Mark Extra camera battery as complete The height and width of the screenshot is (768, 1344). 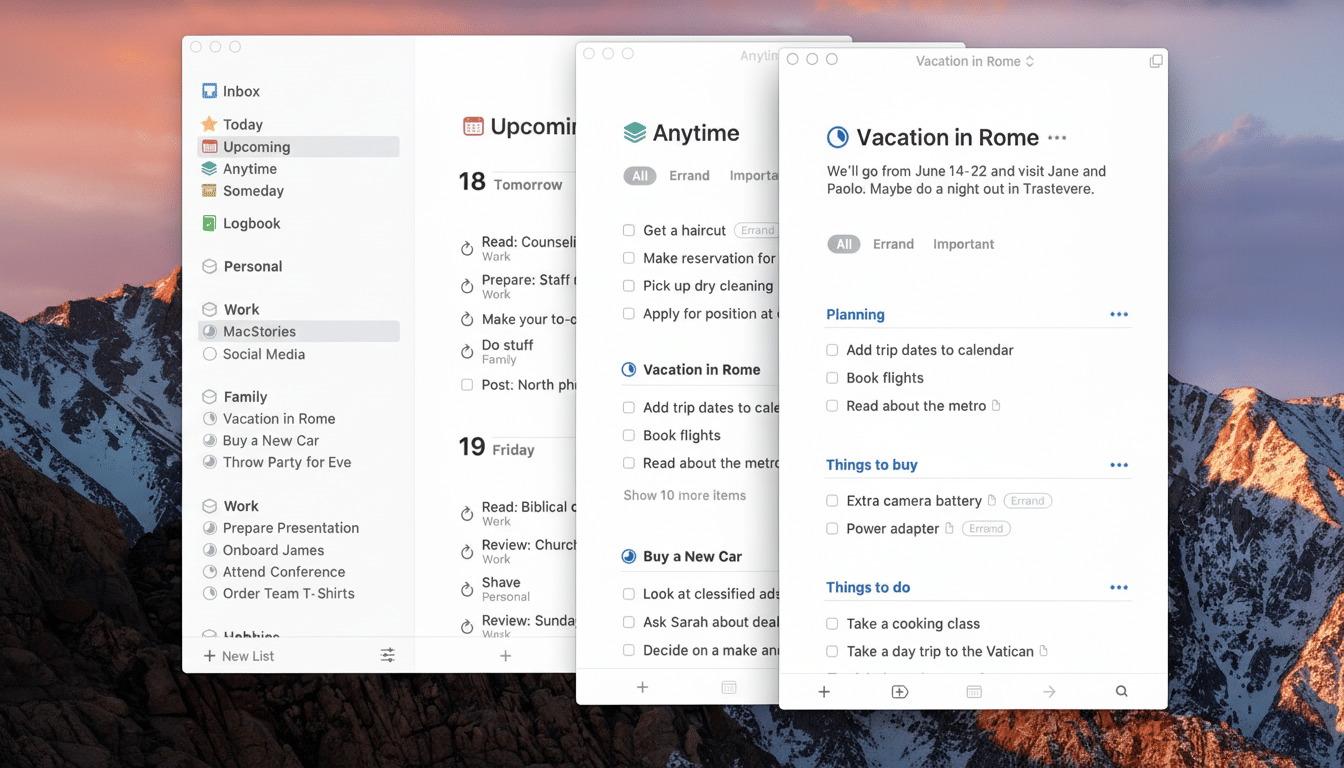(832, 500)
